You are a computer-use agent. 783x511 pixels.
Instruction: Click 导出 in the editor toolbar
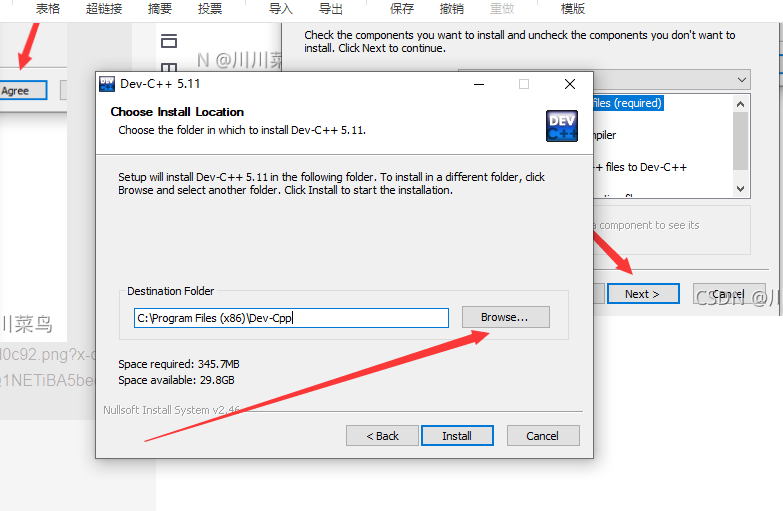coord(331,8)
